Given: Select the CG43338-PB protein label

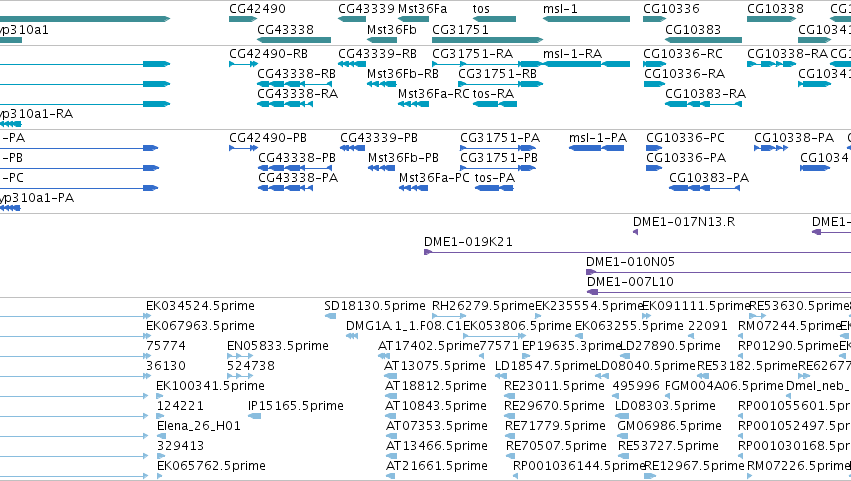Looking at the screenshot, I should tap(297, 158).
